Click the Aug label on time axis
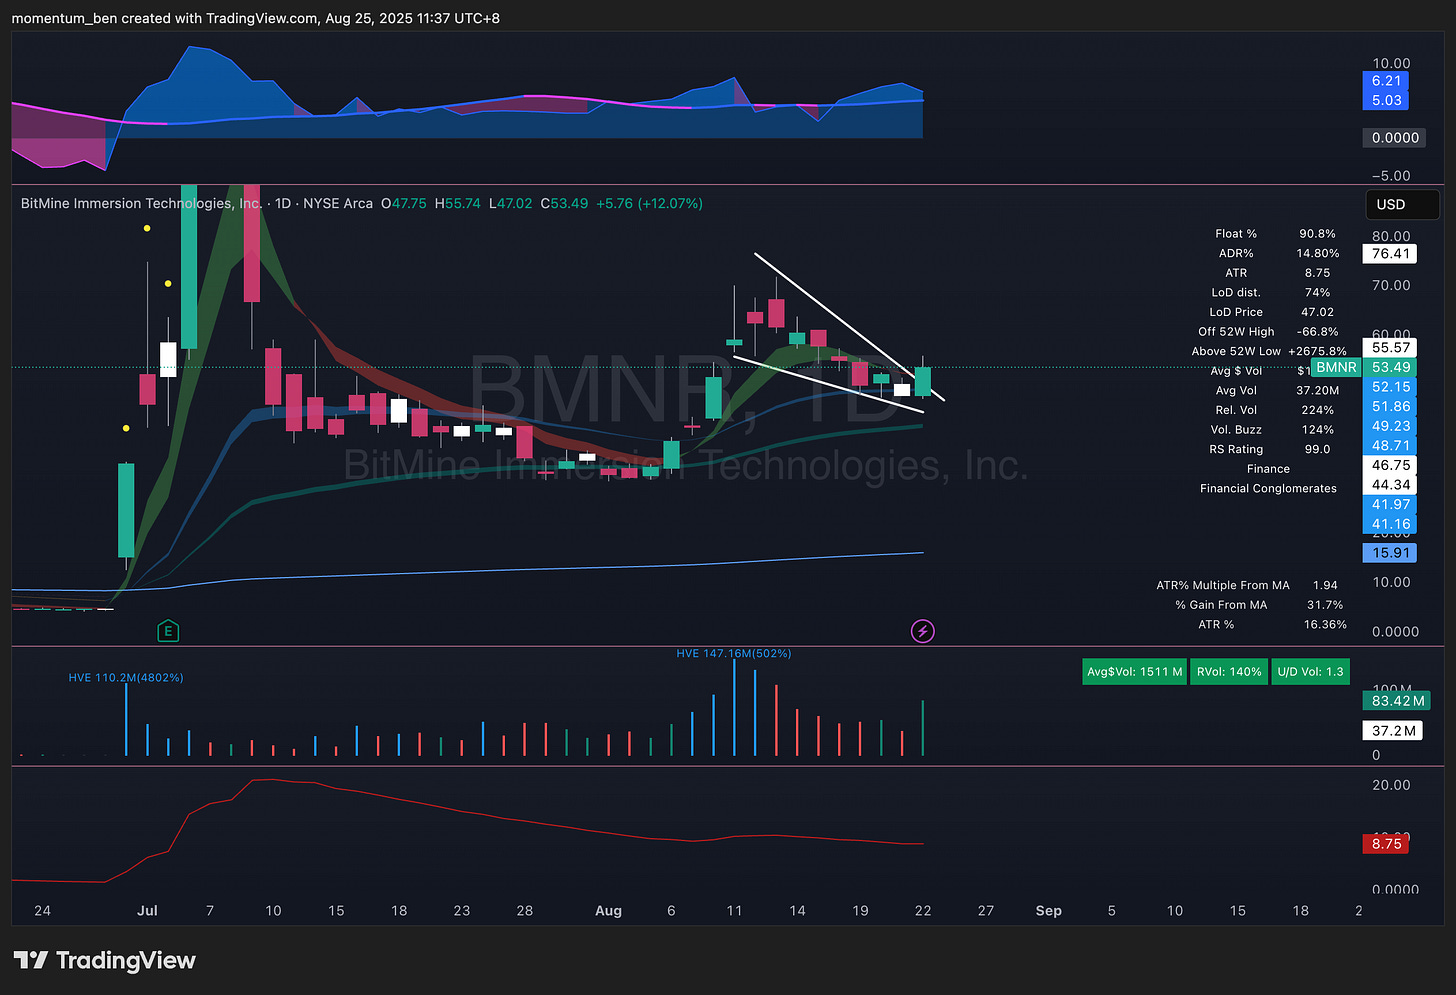 [608, 911]
